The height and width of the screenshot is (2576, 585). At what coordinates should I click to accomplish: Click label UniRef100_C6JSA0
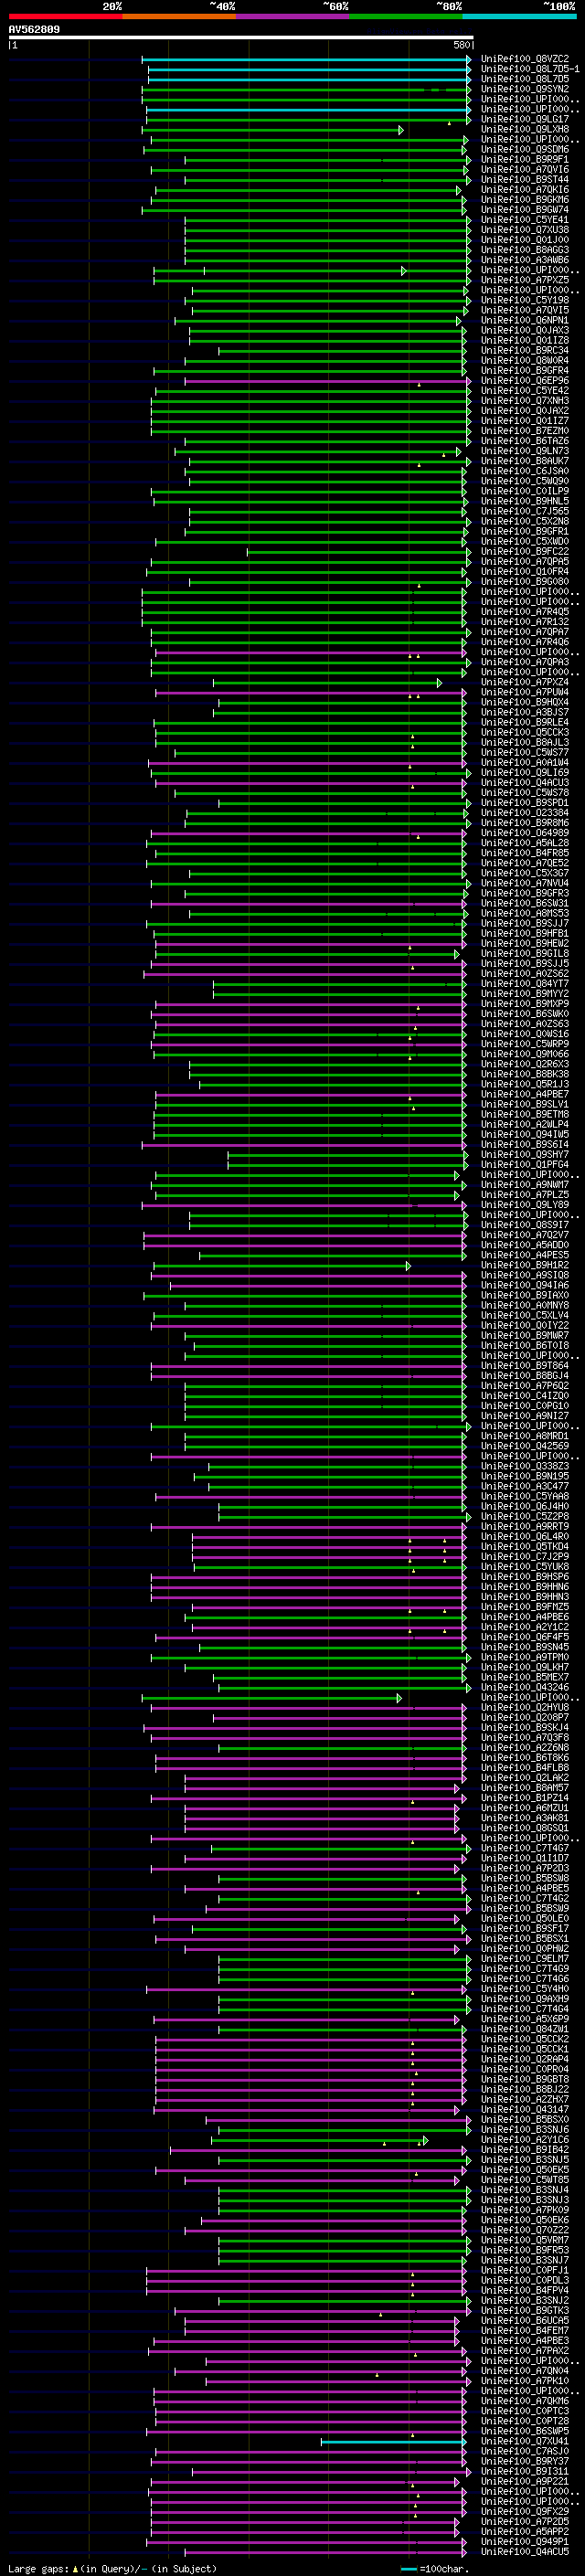tap(525, 471)
